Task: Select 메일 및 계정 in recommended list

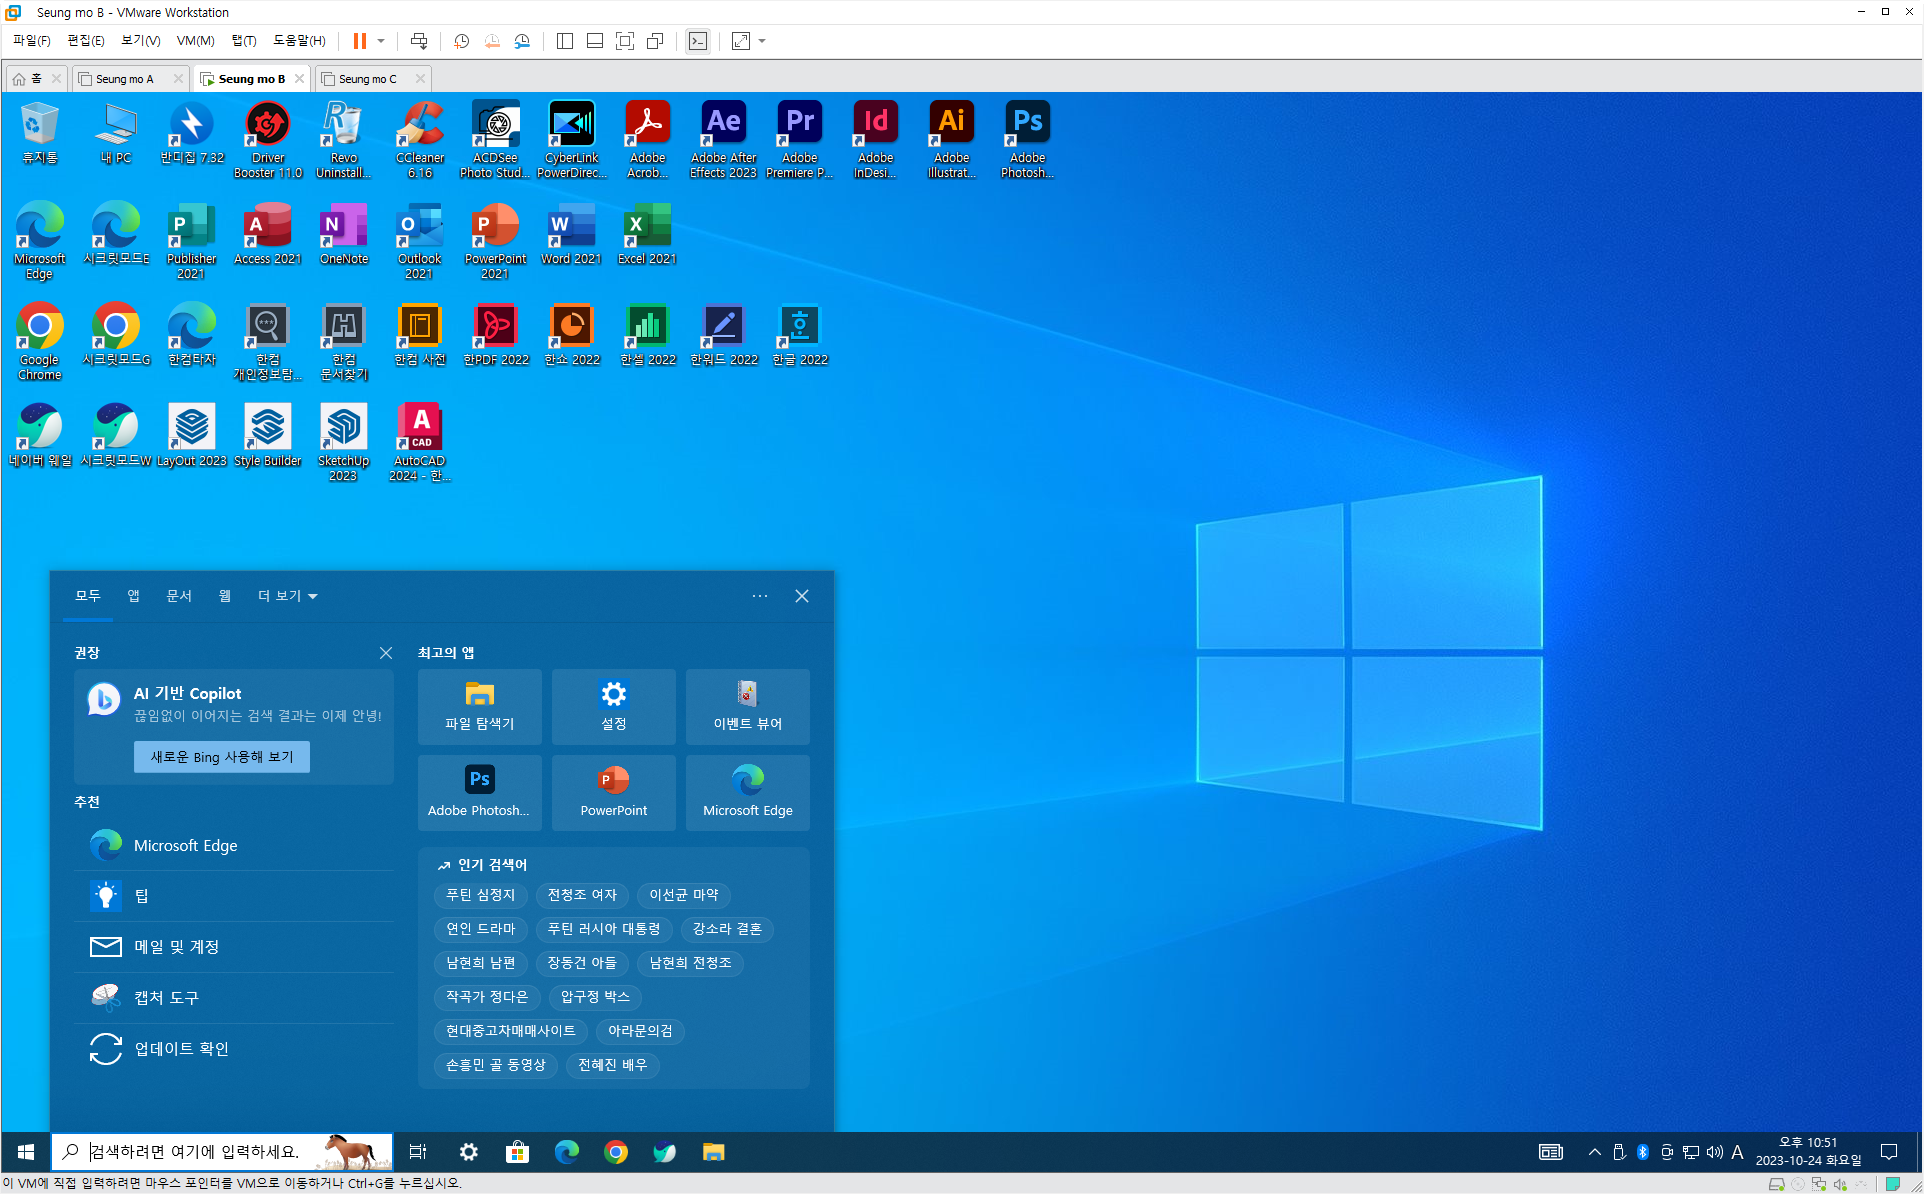Action: point(234,947)
